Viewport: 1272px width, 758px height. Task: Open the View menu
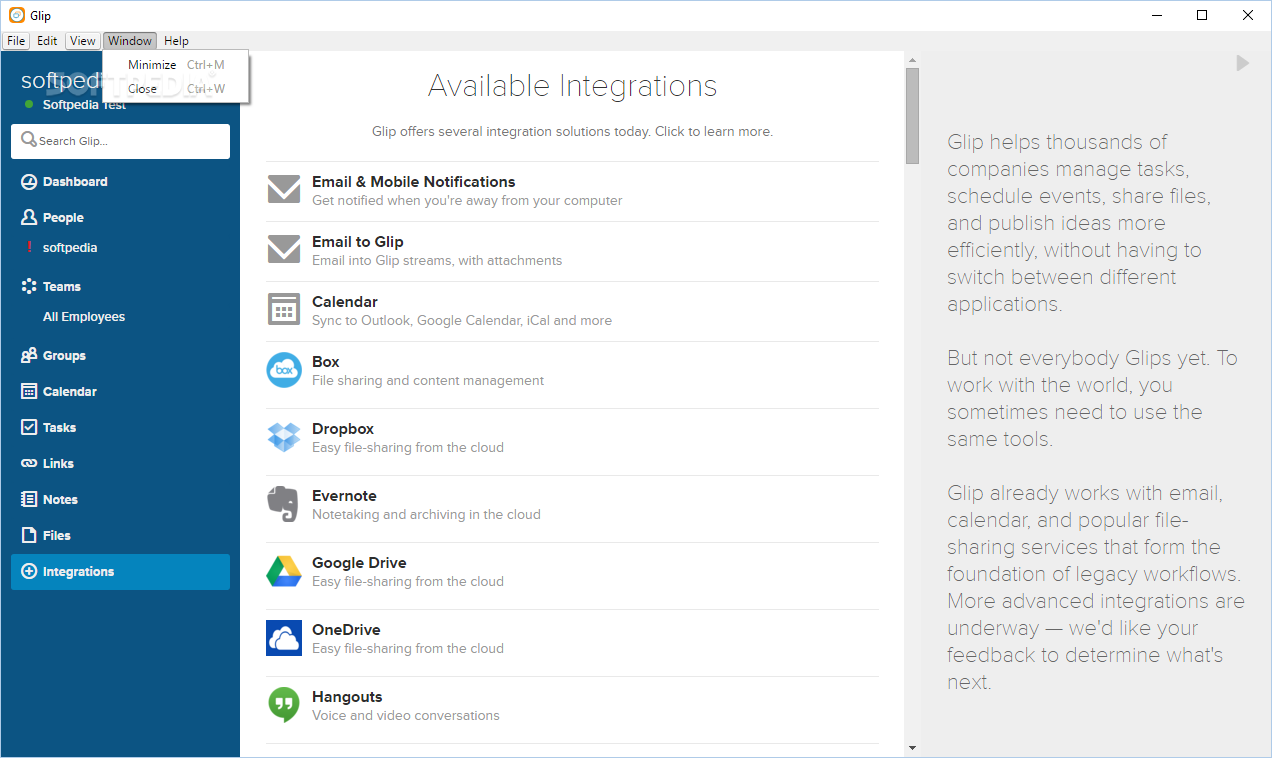click(83, 41)
